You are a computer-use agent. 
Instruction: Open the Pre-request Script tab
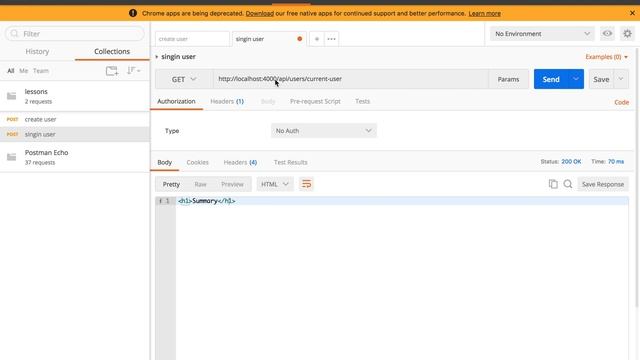[315, 101]
